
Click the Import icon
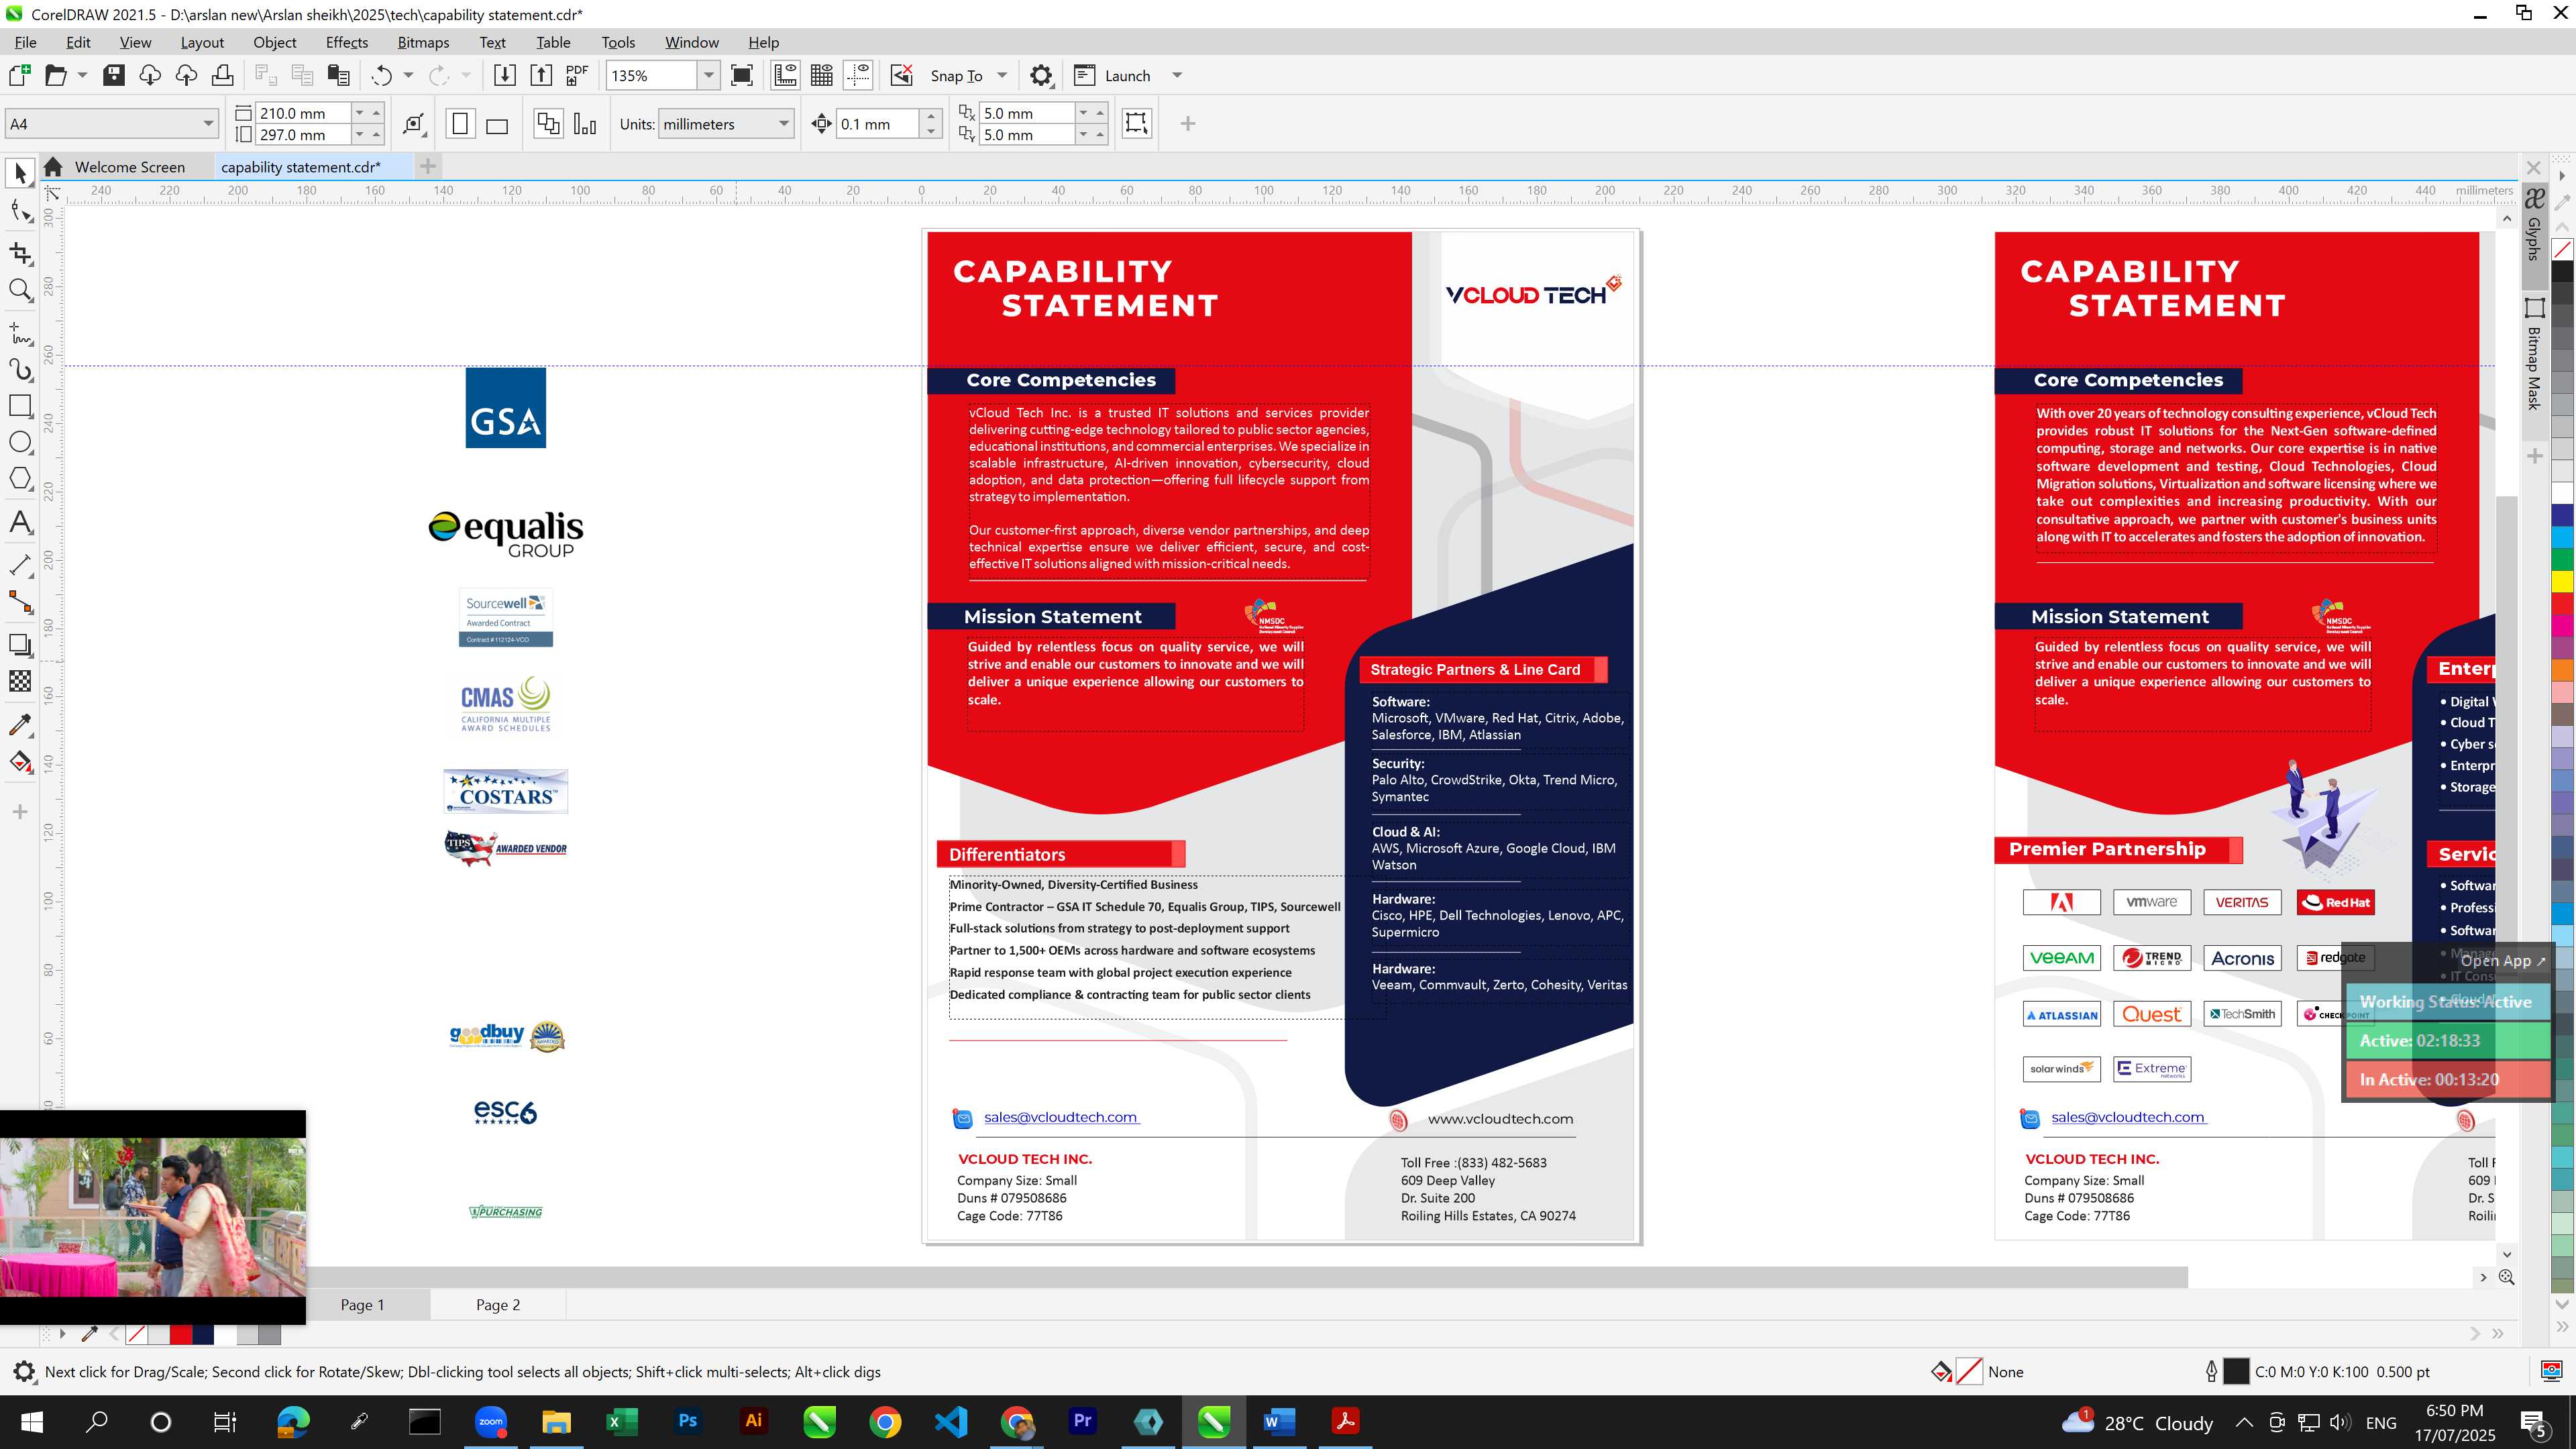click(x=505, y=75)
